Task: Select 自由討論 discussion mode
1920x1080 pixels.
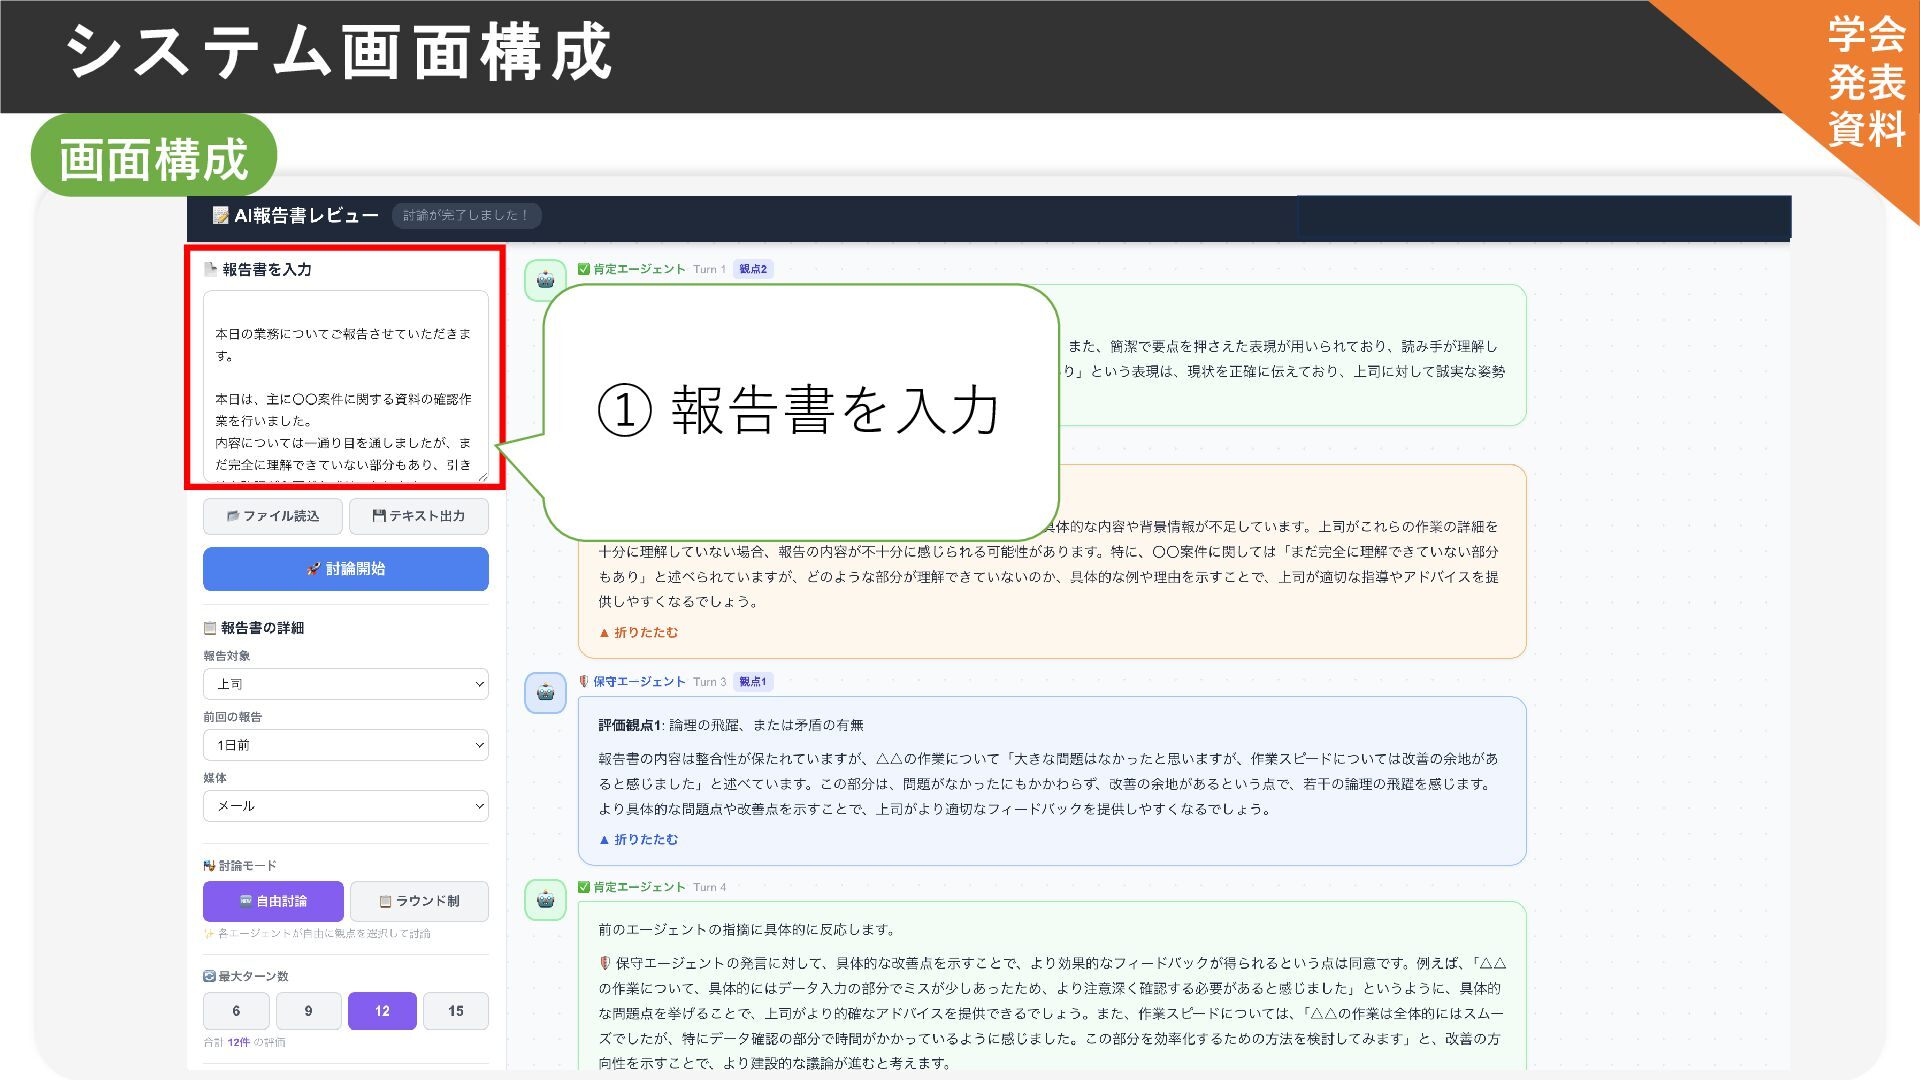Action: pos(273,901)
